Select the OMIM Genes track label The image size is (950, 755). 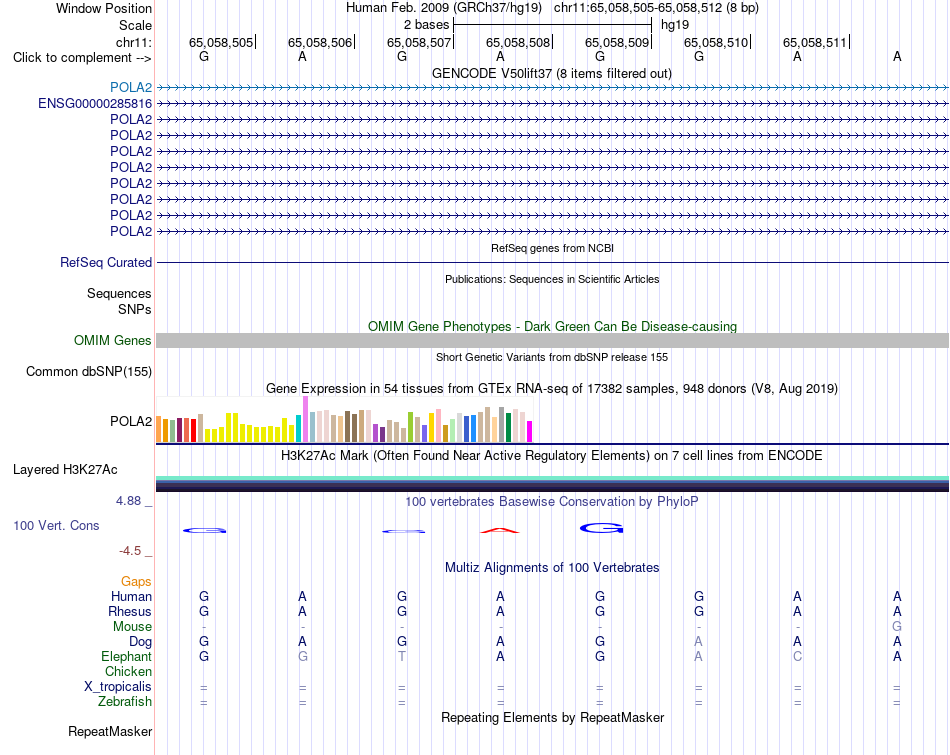tap(113, 341)
